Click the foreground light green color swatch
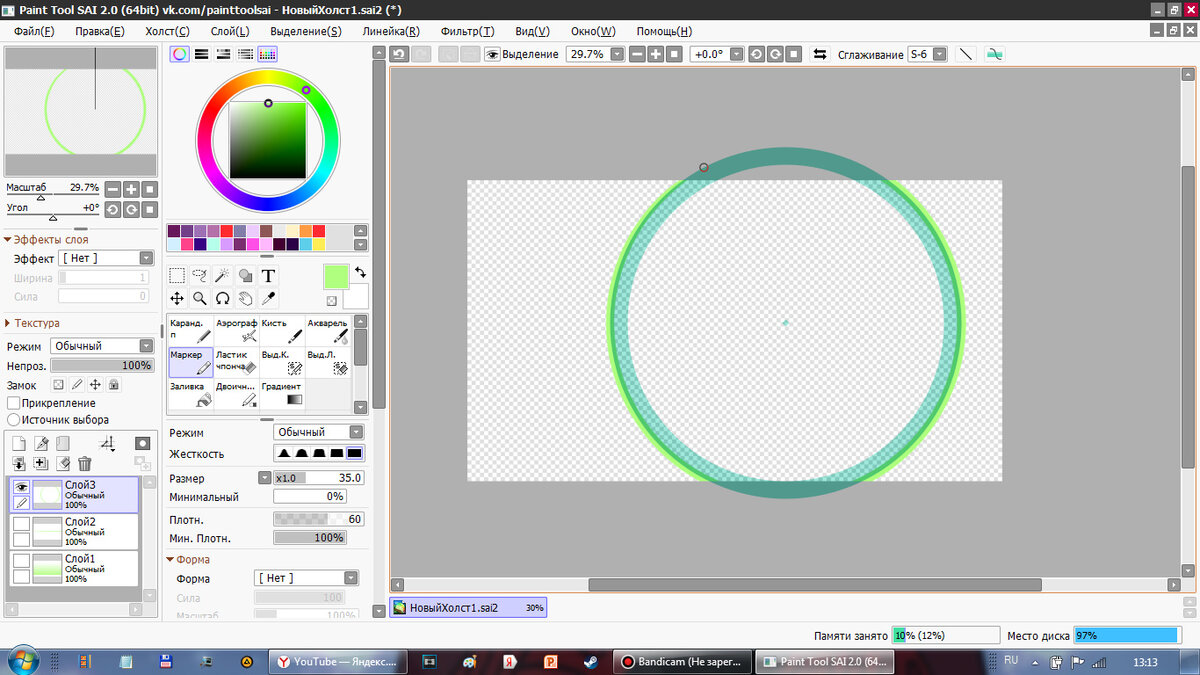 tap(335, 277)
